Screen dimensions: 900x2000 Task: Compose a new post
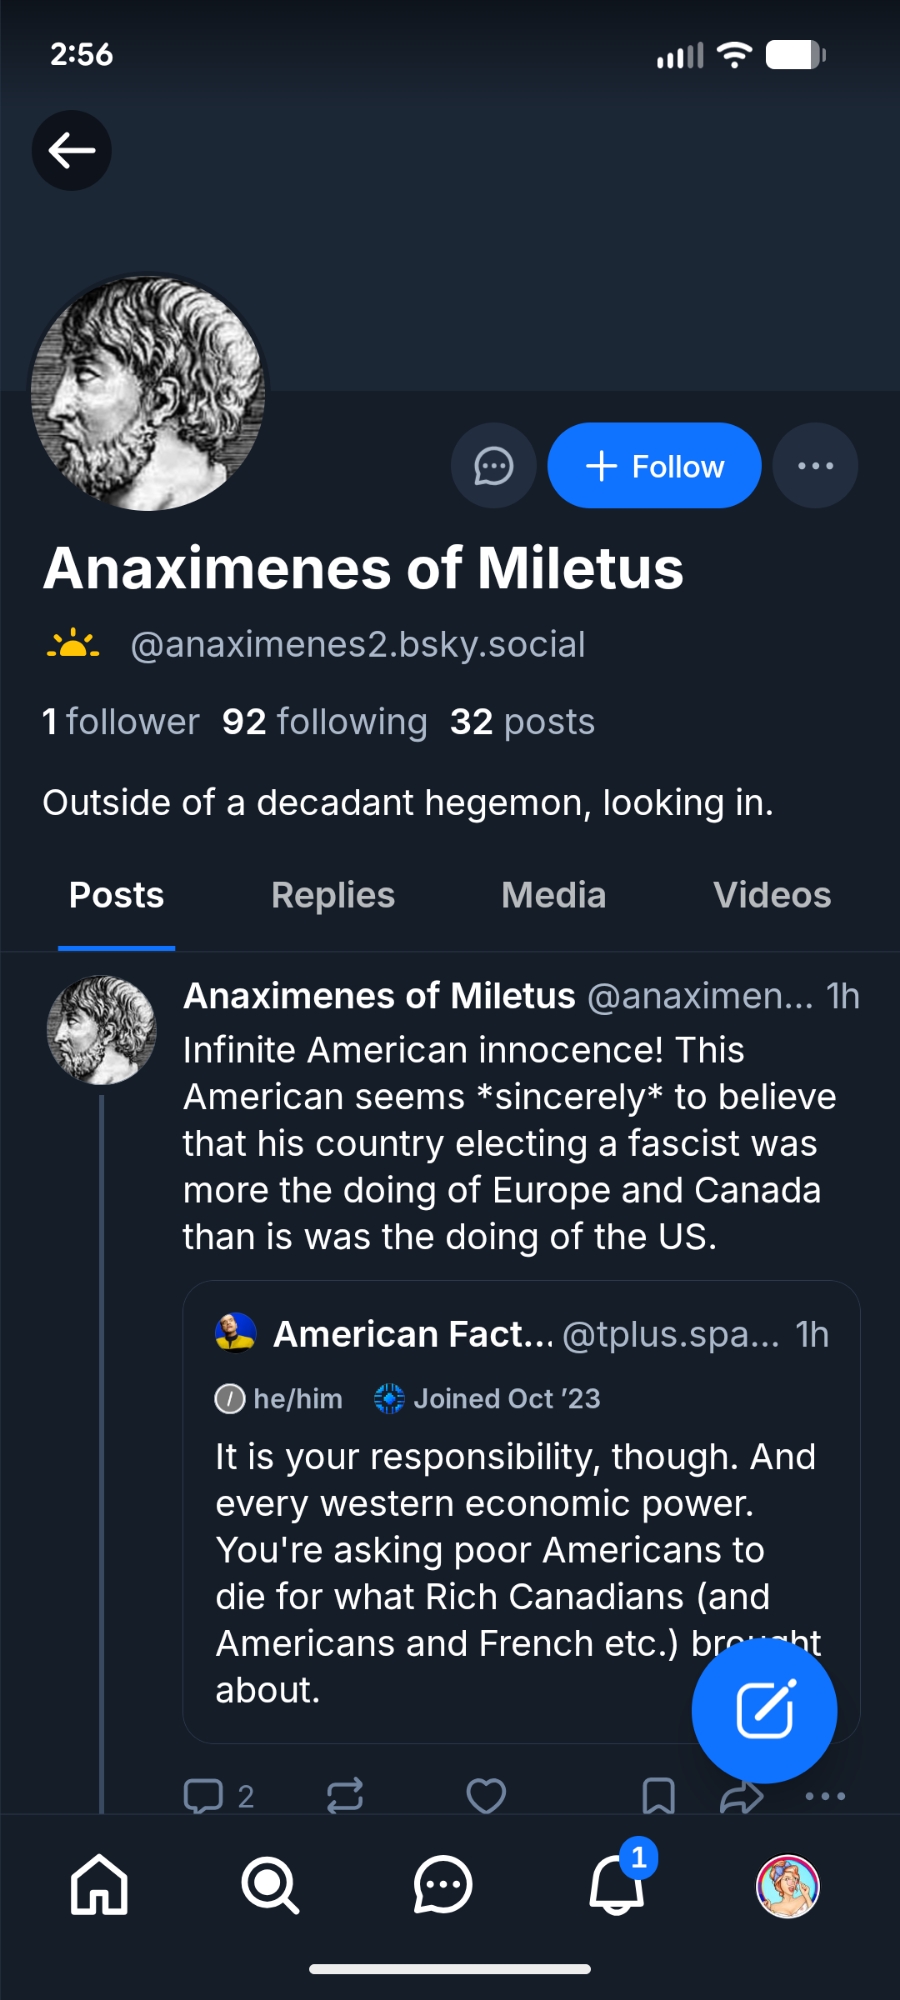click(x=764, y=1710)
